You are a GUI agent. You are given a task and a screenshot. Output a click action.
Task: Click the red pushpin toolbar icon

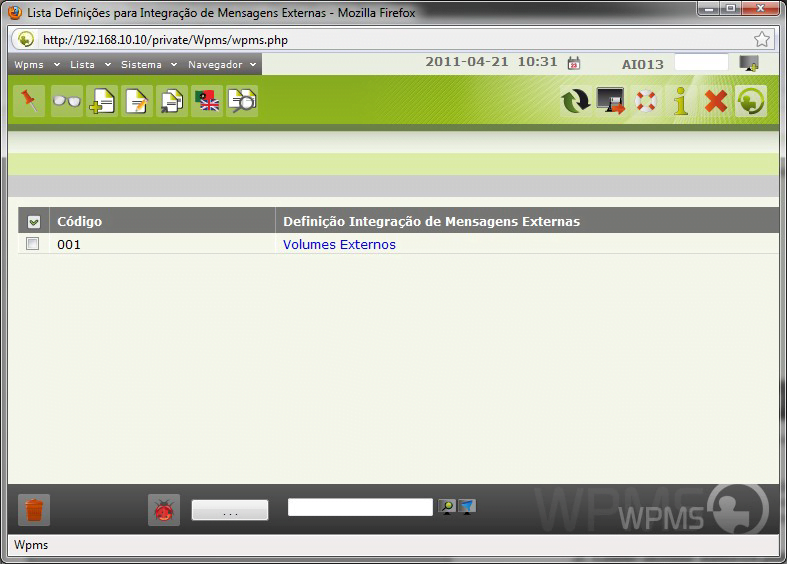click(29, 101)
